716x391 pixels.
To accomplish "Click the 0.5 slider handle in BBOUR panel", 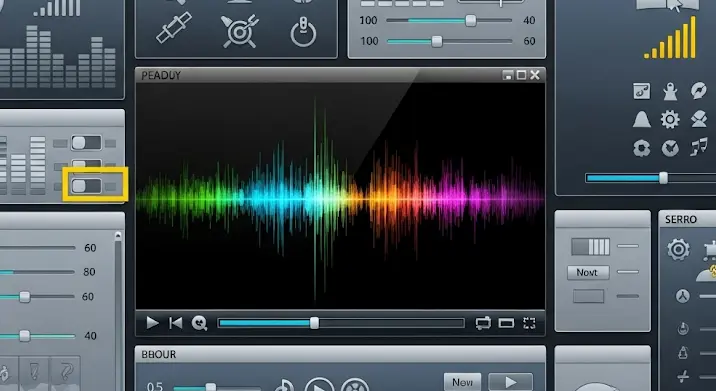I will tap(211, 388).
